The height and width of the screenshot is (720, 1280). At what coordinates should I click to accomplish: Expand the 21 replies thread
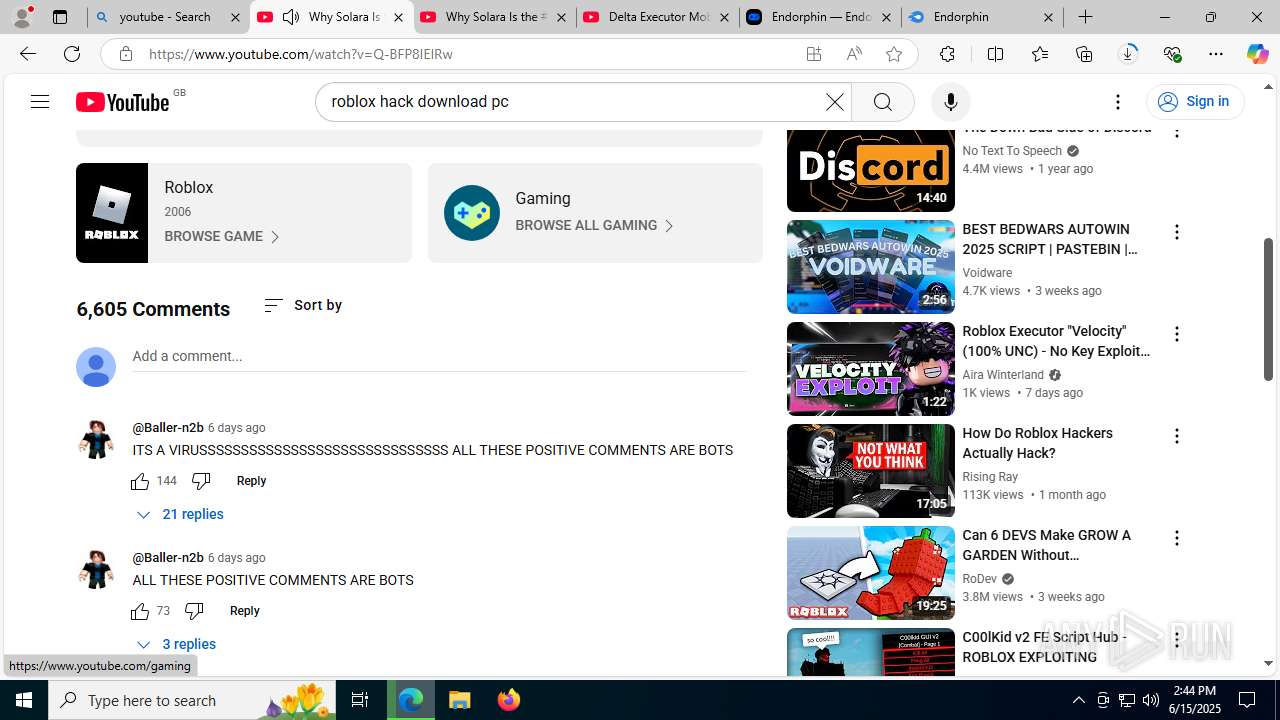point(180,514)
